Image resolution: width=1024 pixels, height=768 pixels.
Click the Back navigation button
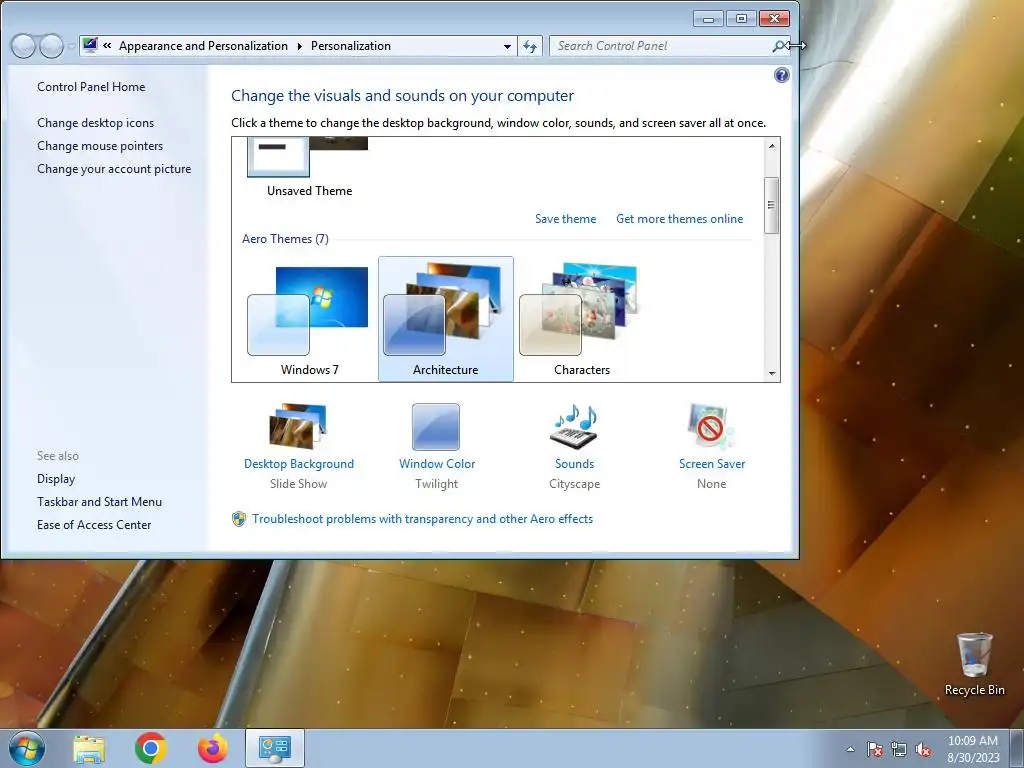23,46
